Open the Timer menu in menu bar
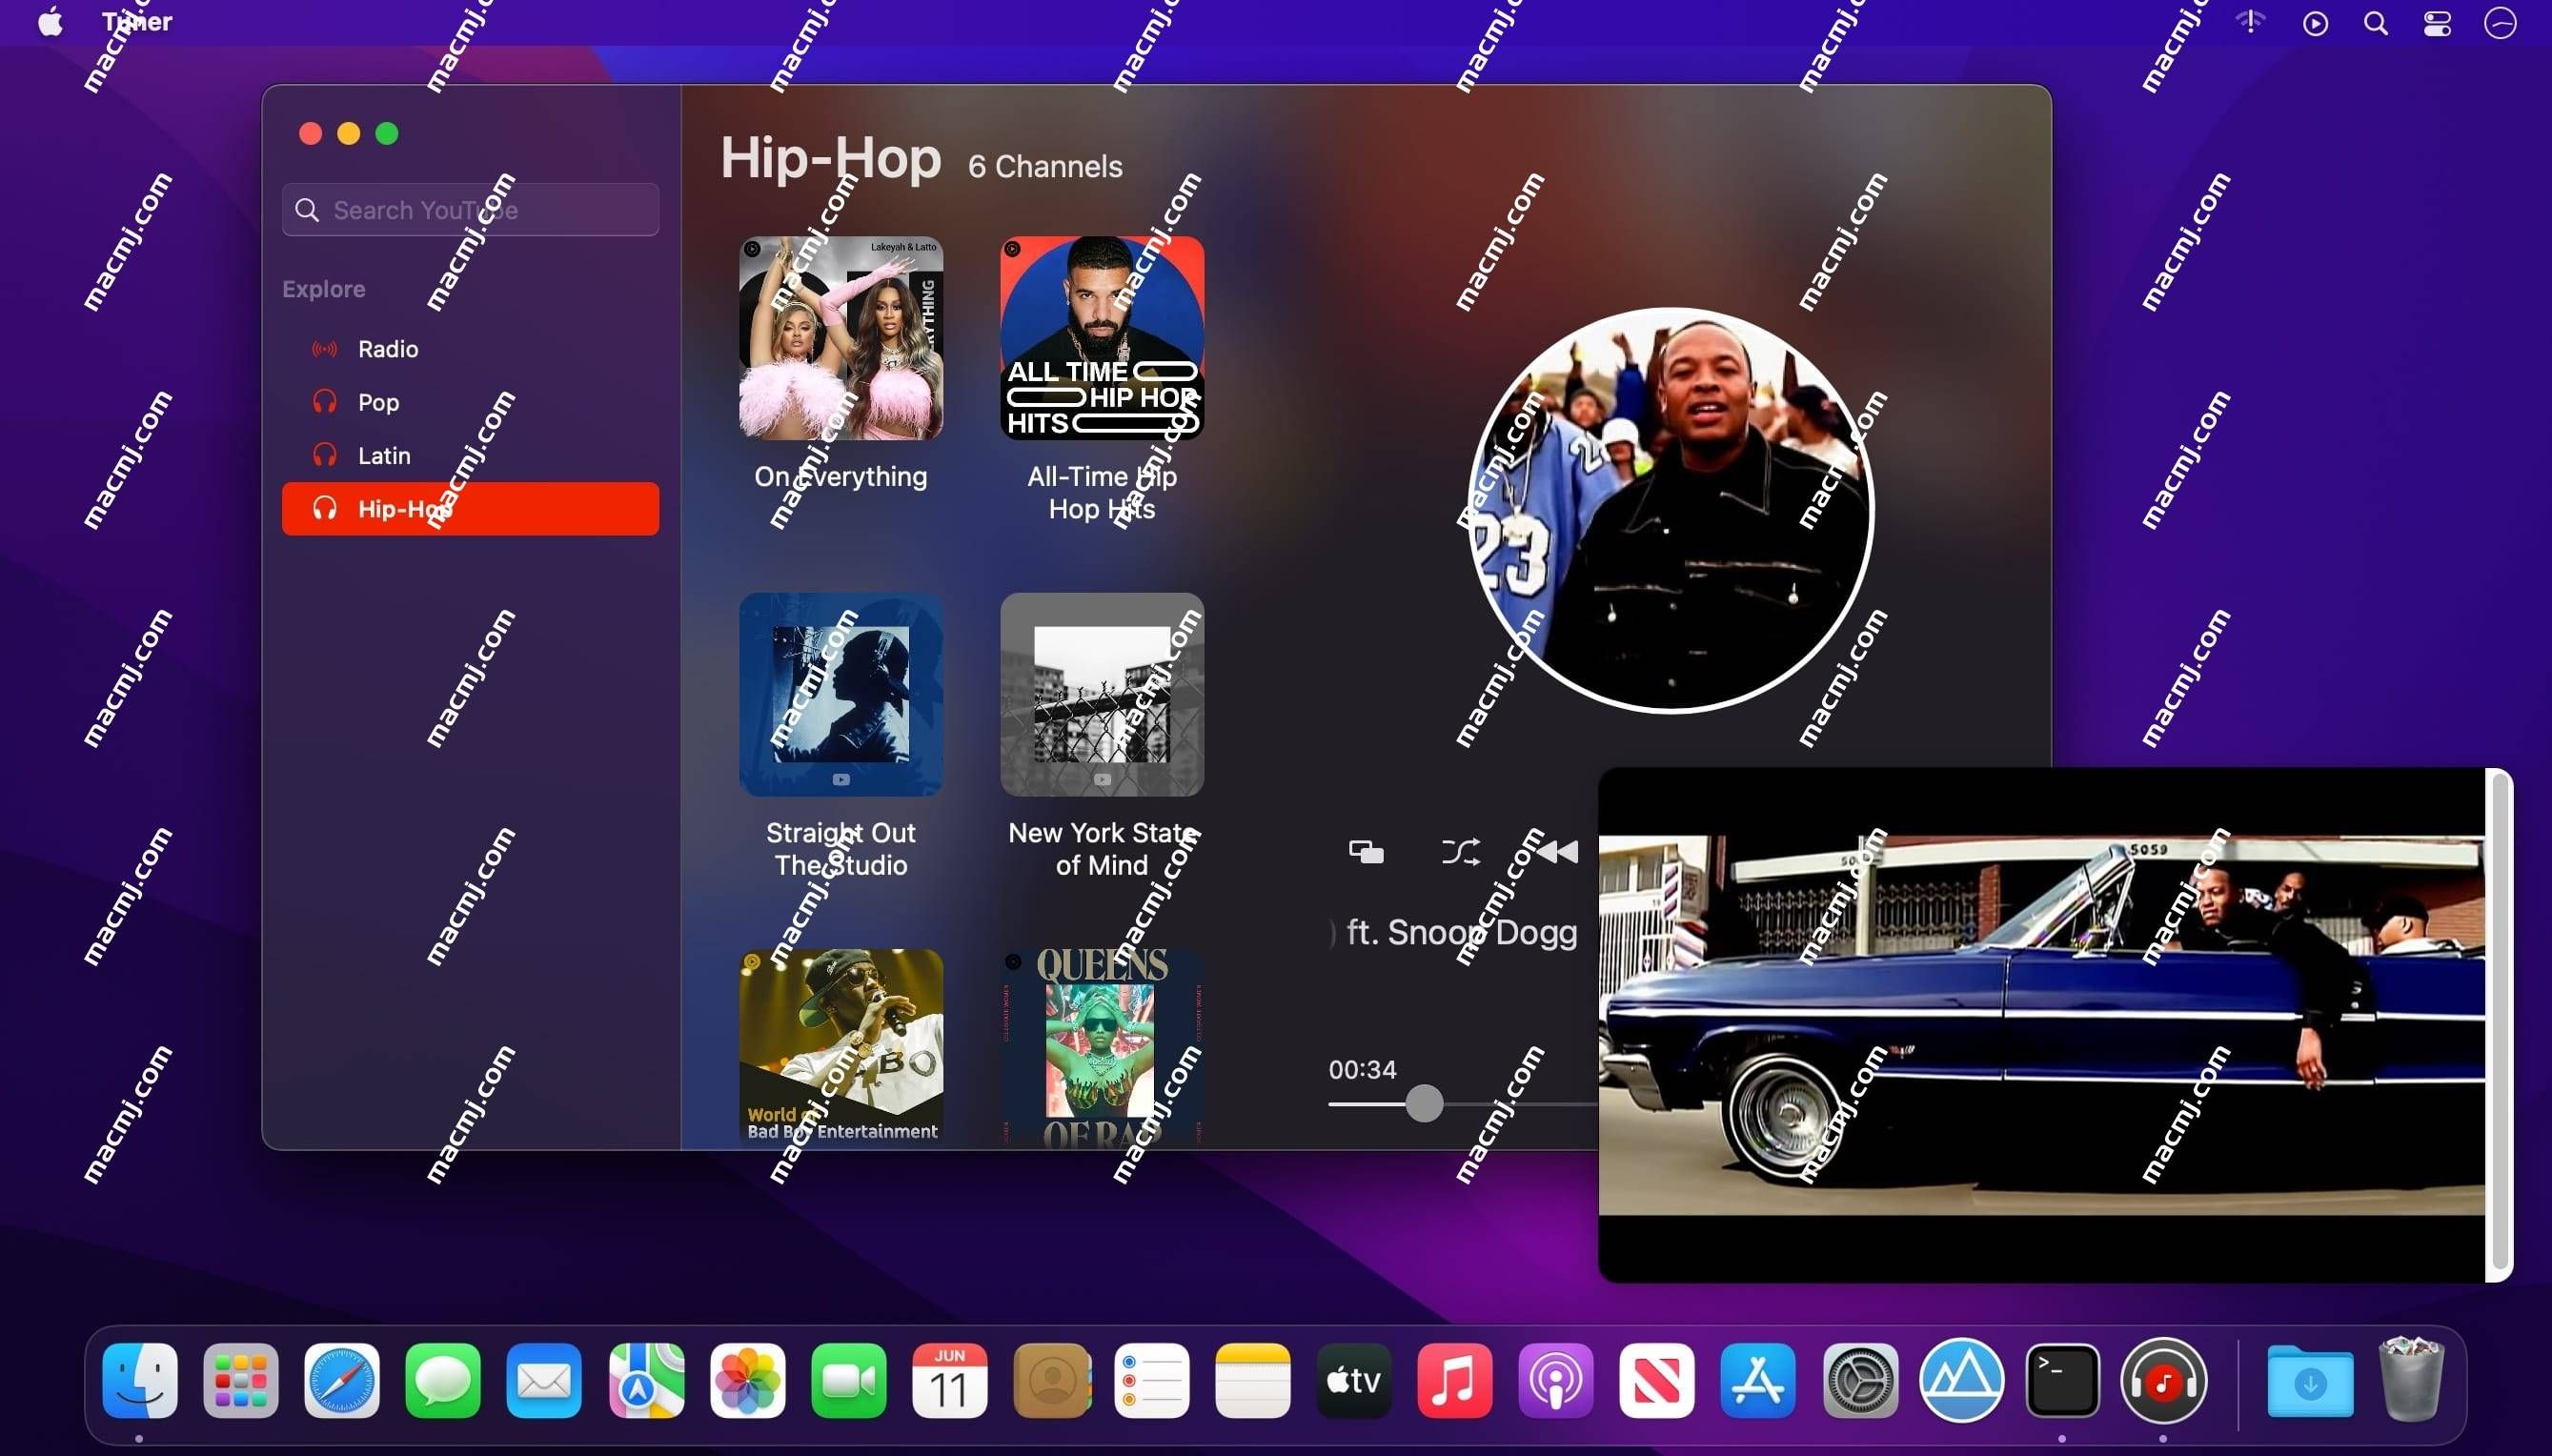 click(x=137, y=22)
